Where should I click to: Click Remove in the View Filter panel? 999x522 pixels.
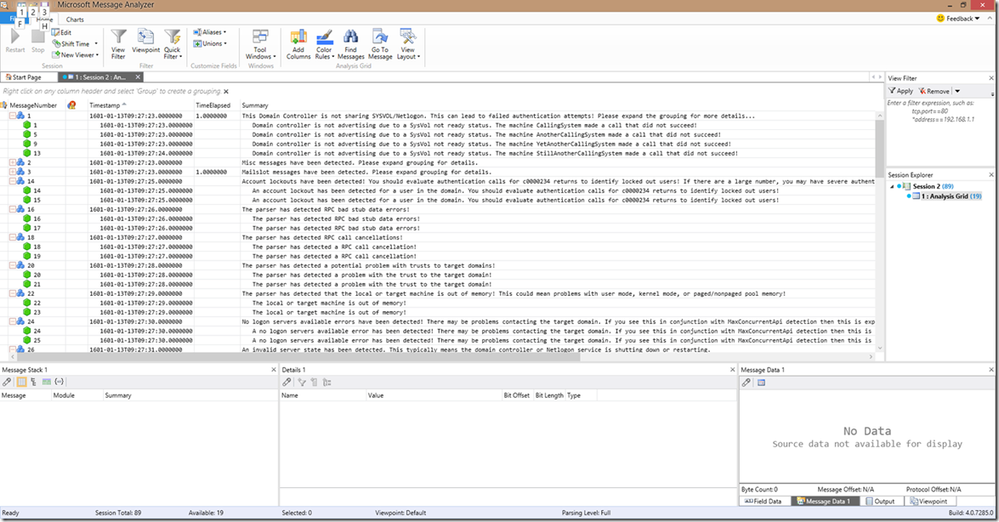coord(934,91)
